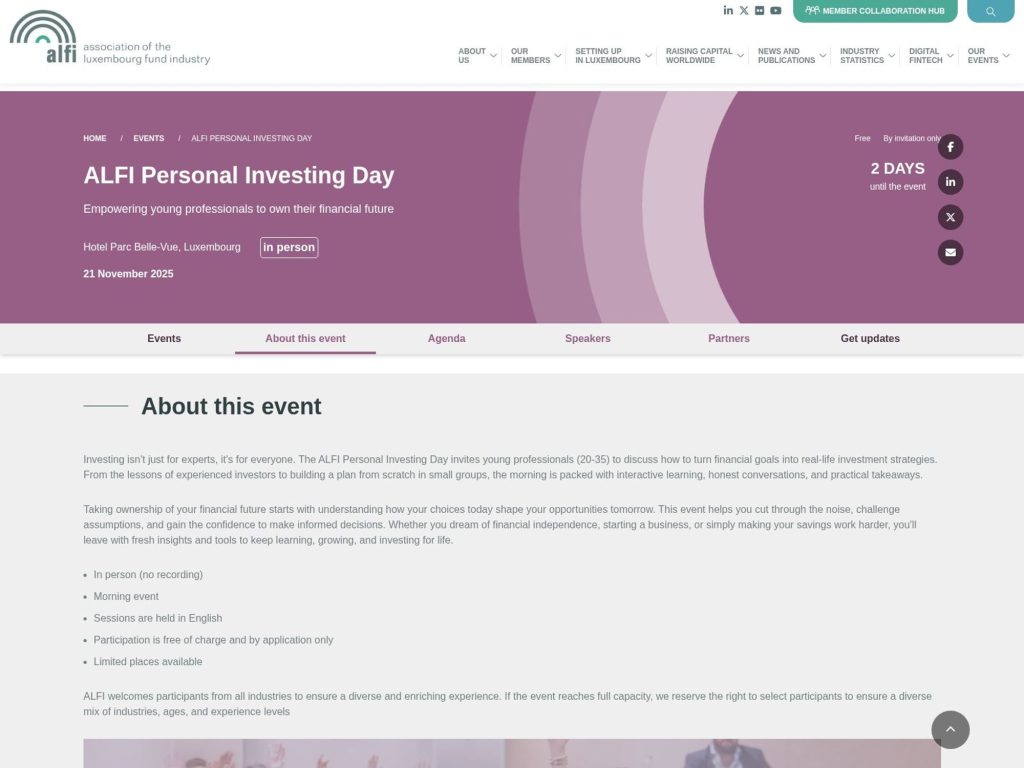
Task: Click the search magnifier icon
Action: coord(990,10)
